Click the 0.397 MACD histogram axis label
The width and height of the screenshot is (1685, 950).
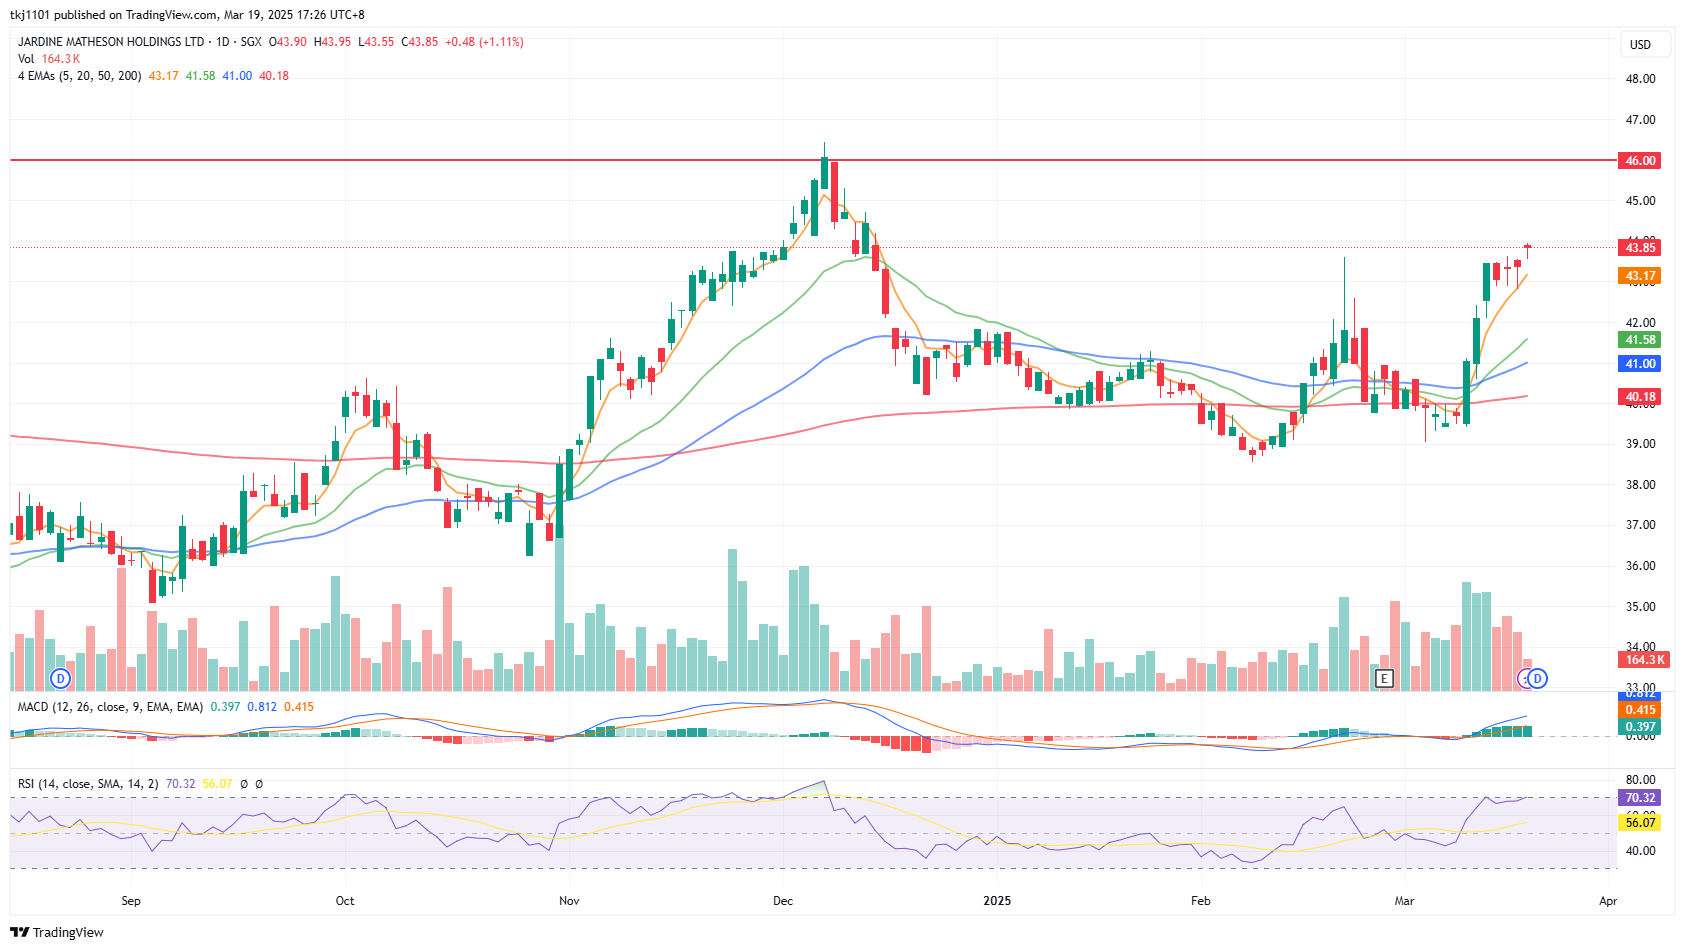pyautogui.click(x=1639, y=727)
